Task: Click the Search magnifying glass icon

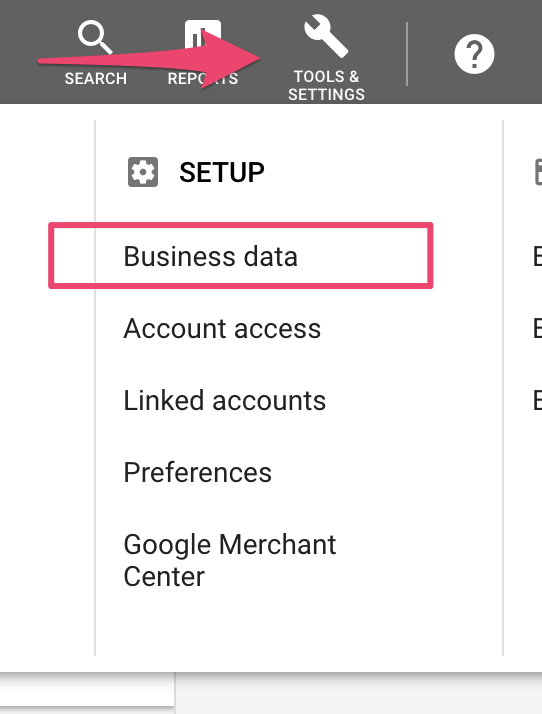Action: coord(95,38)
